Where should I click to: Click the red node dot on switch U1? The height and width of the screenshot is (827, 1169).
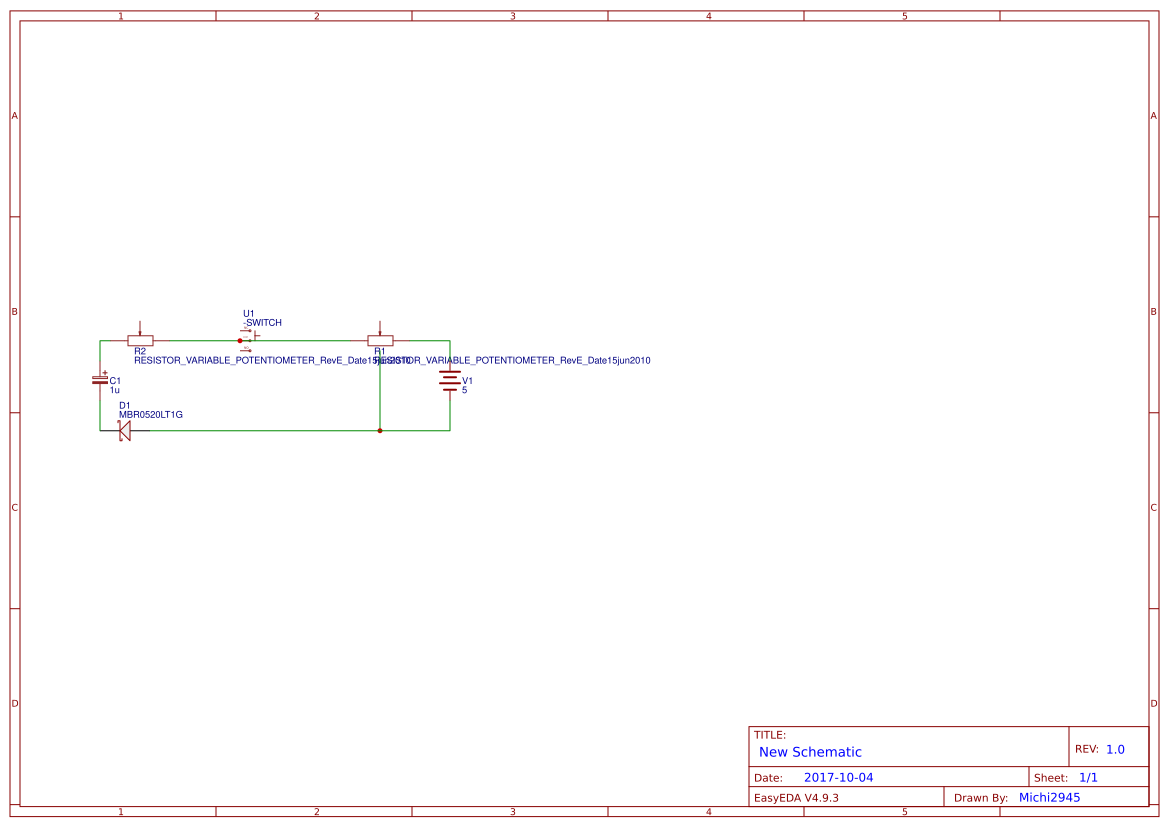[240, 341]
